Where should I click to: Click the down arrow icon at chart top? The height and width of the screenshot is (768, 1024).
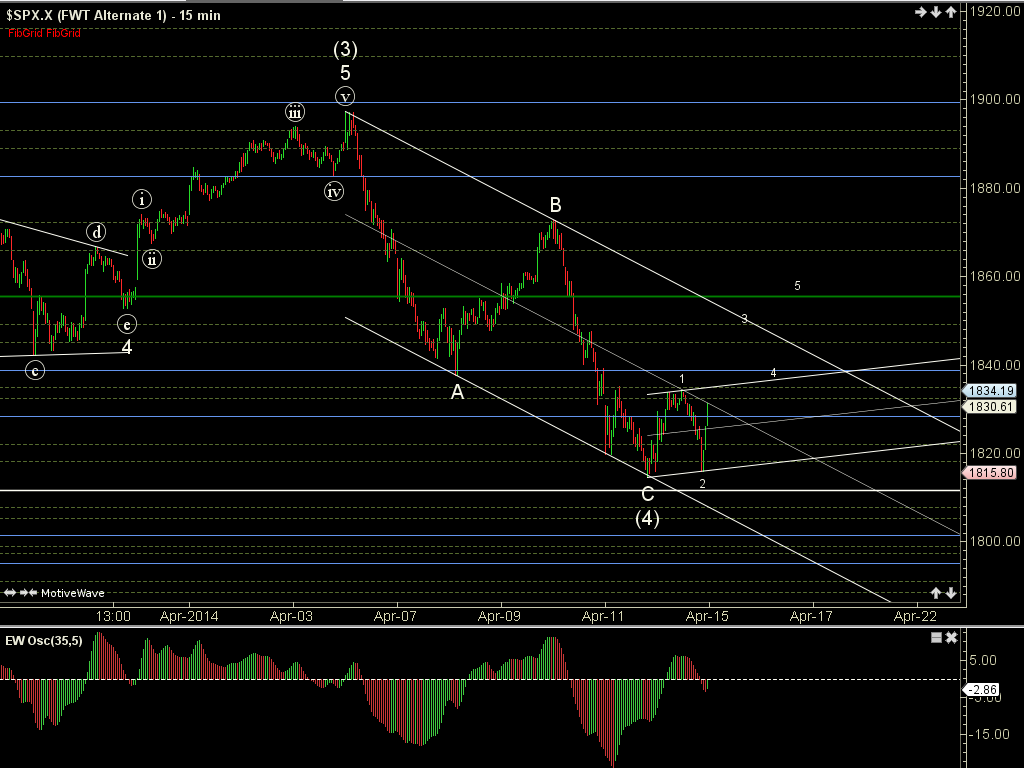[935, 12]
